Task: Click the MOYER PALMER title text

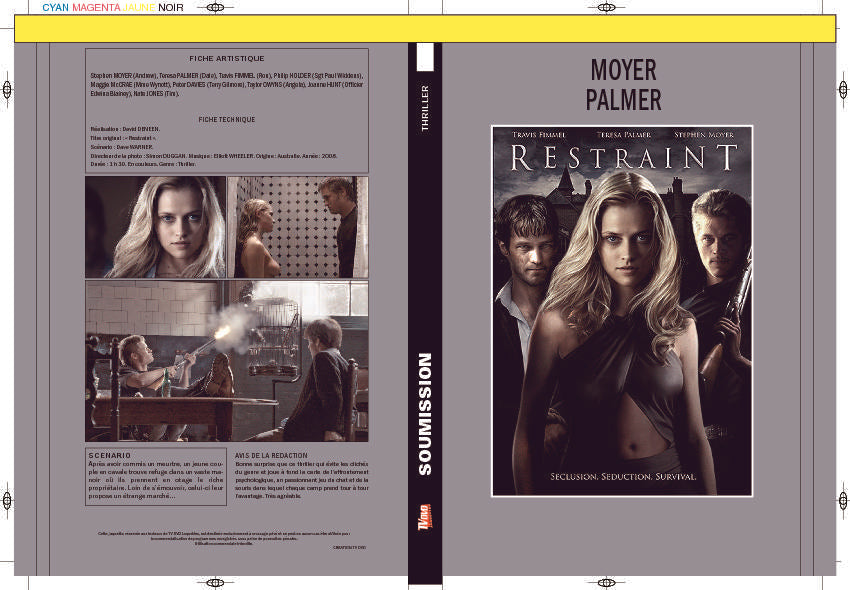Action: tap(623, 85)
